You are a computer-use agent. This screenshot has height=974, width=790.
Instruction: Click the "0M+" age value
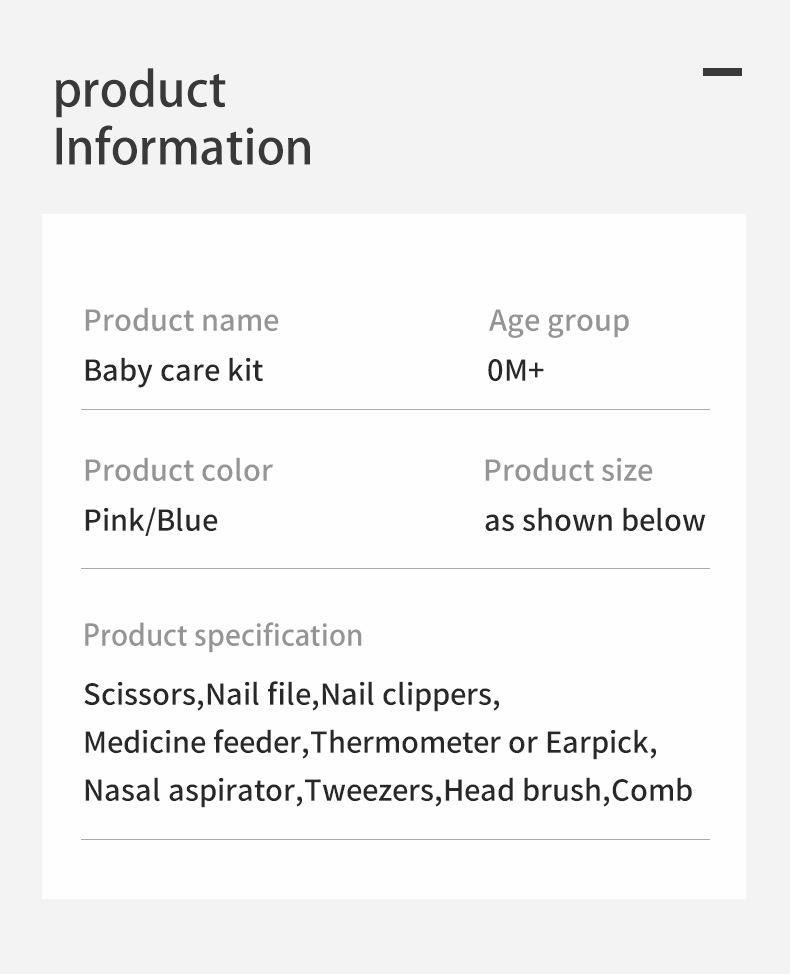pos(515,370)
